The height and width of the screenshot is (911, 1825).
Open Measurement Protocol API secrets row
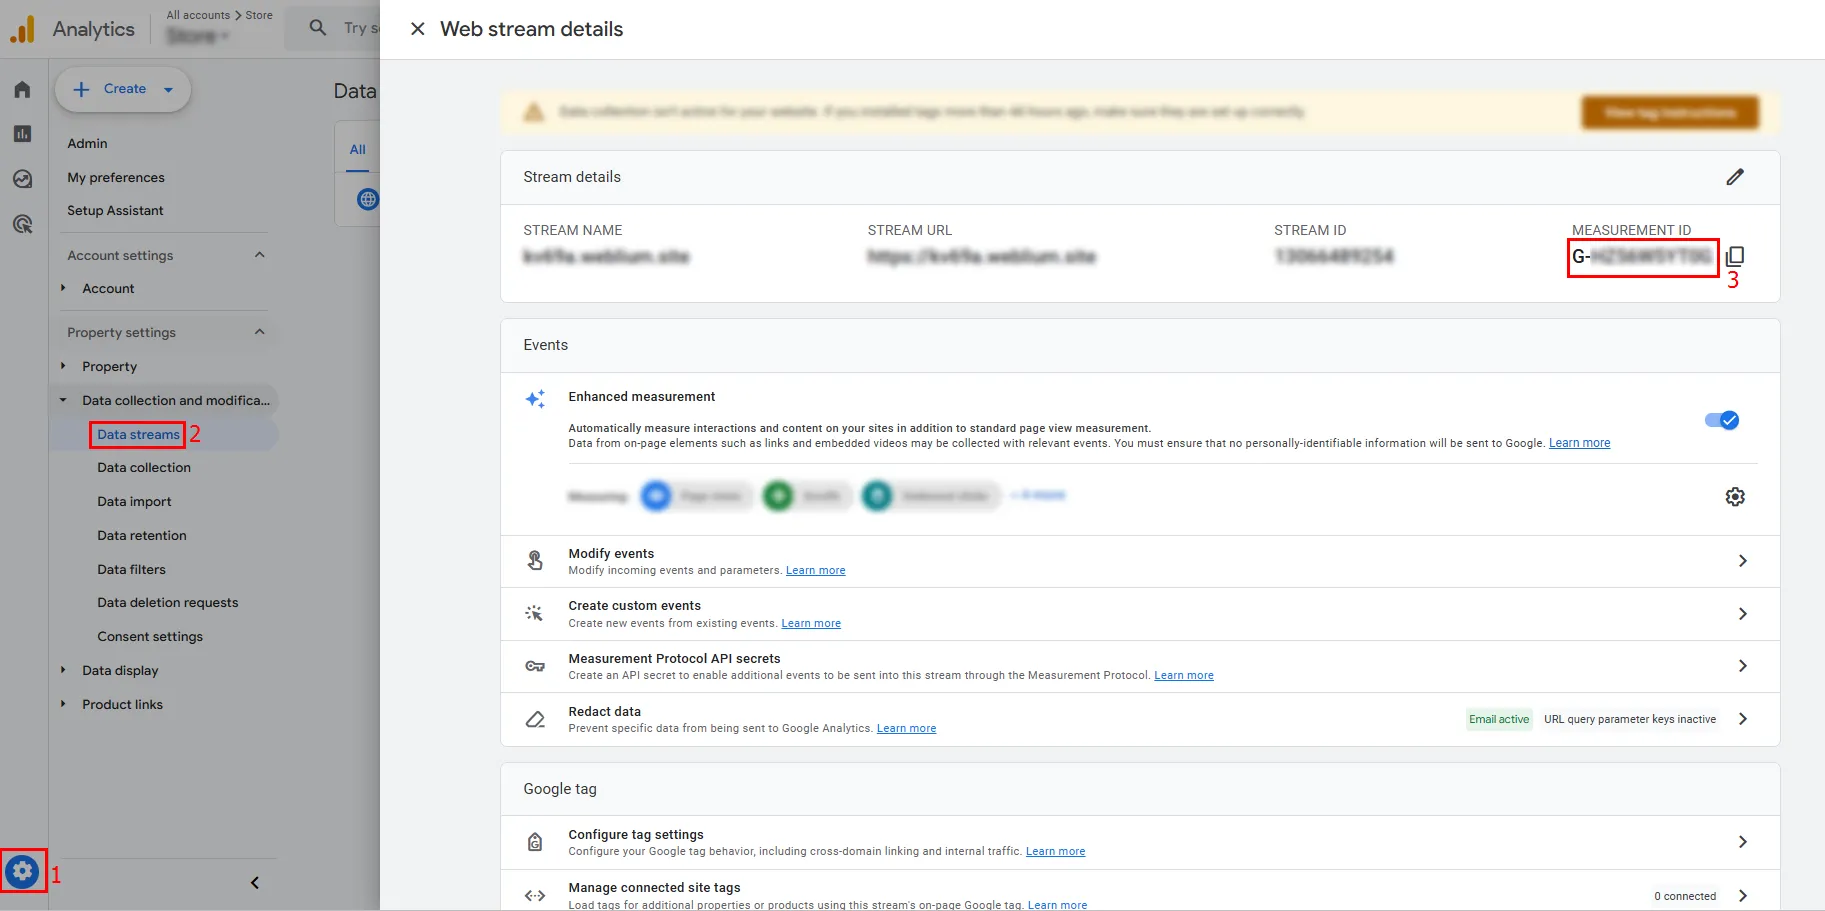pyautogui.click(x=1140, y=666)
